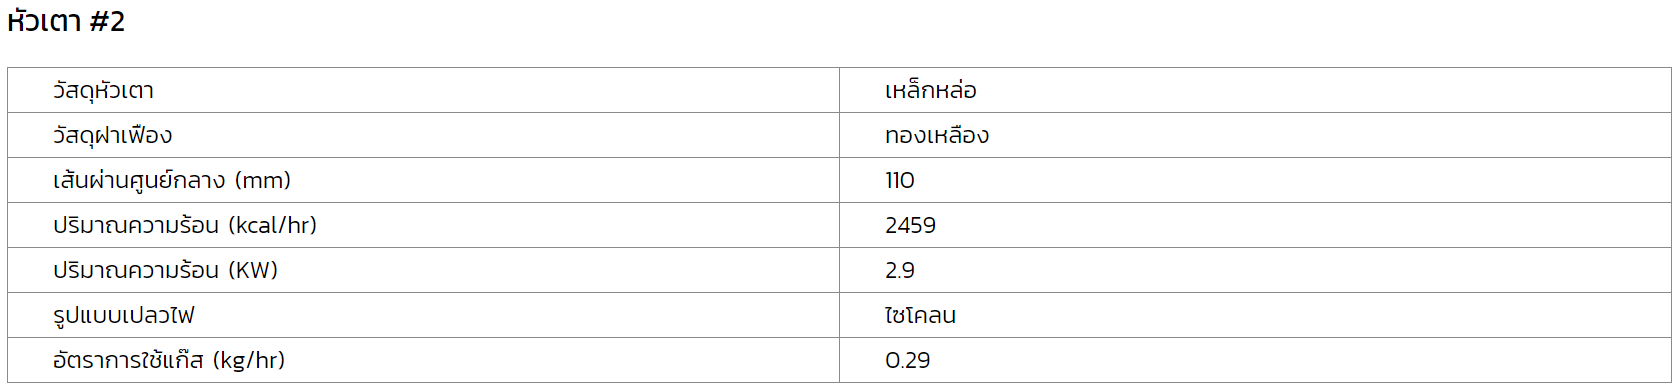Click the 0.29 gas usage value
The width and height of the screenshot is (1679, 389).
click(x=907, y=361)
